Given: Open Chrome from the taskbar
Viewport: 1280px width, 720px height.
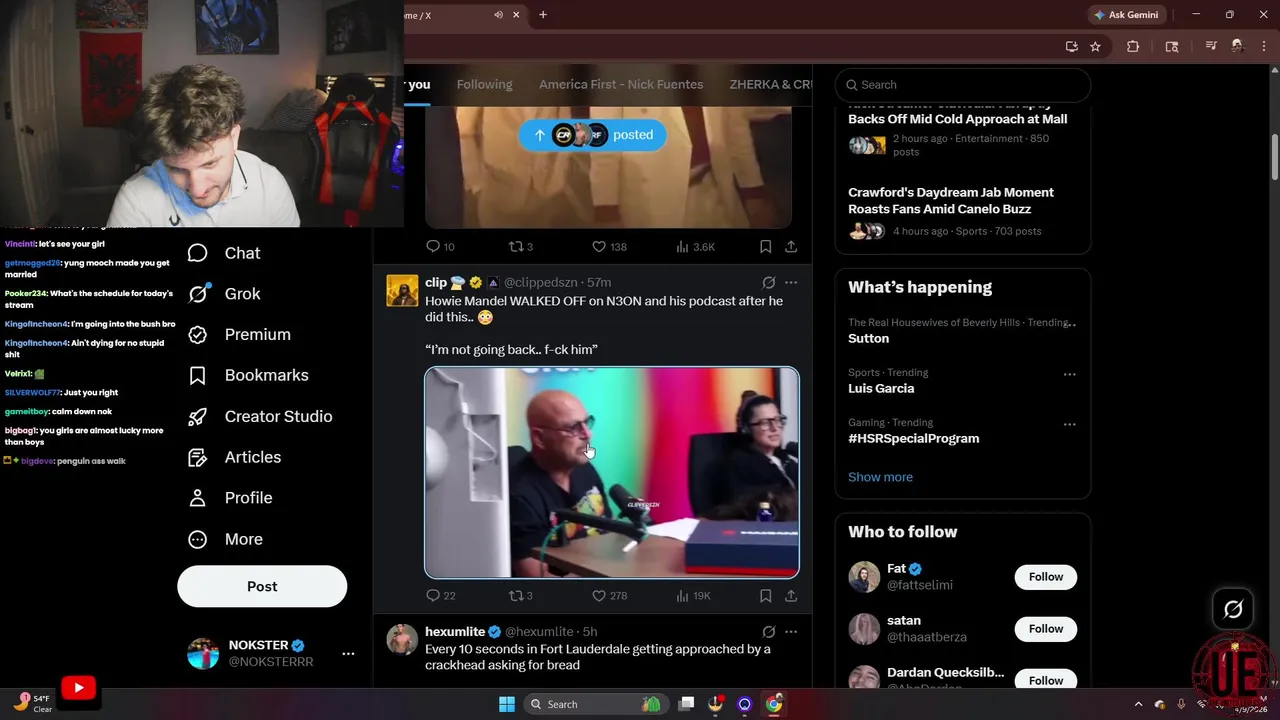Looking at the screenshot, I should [774, 704].
